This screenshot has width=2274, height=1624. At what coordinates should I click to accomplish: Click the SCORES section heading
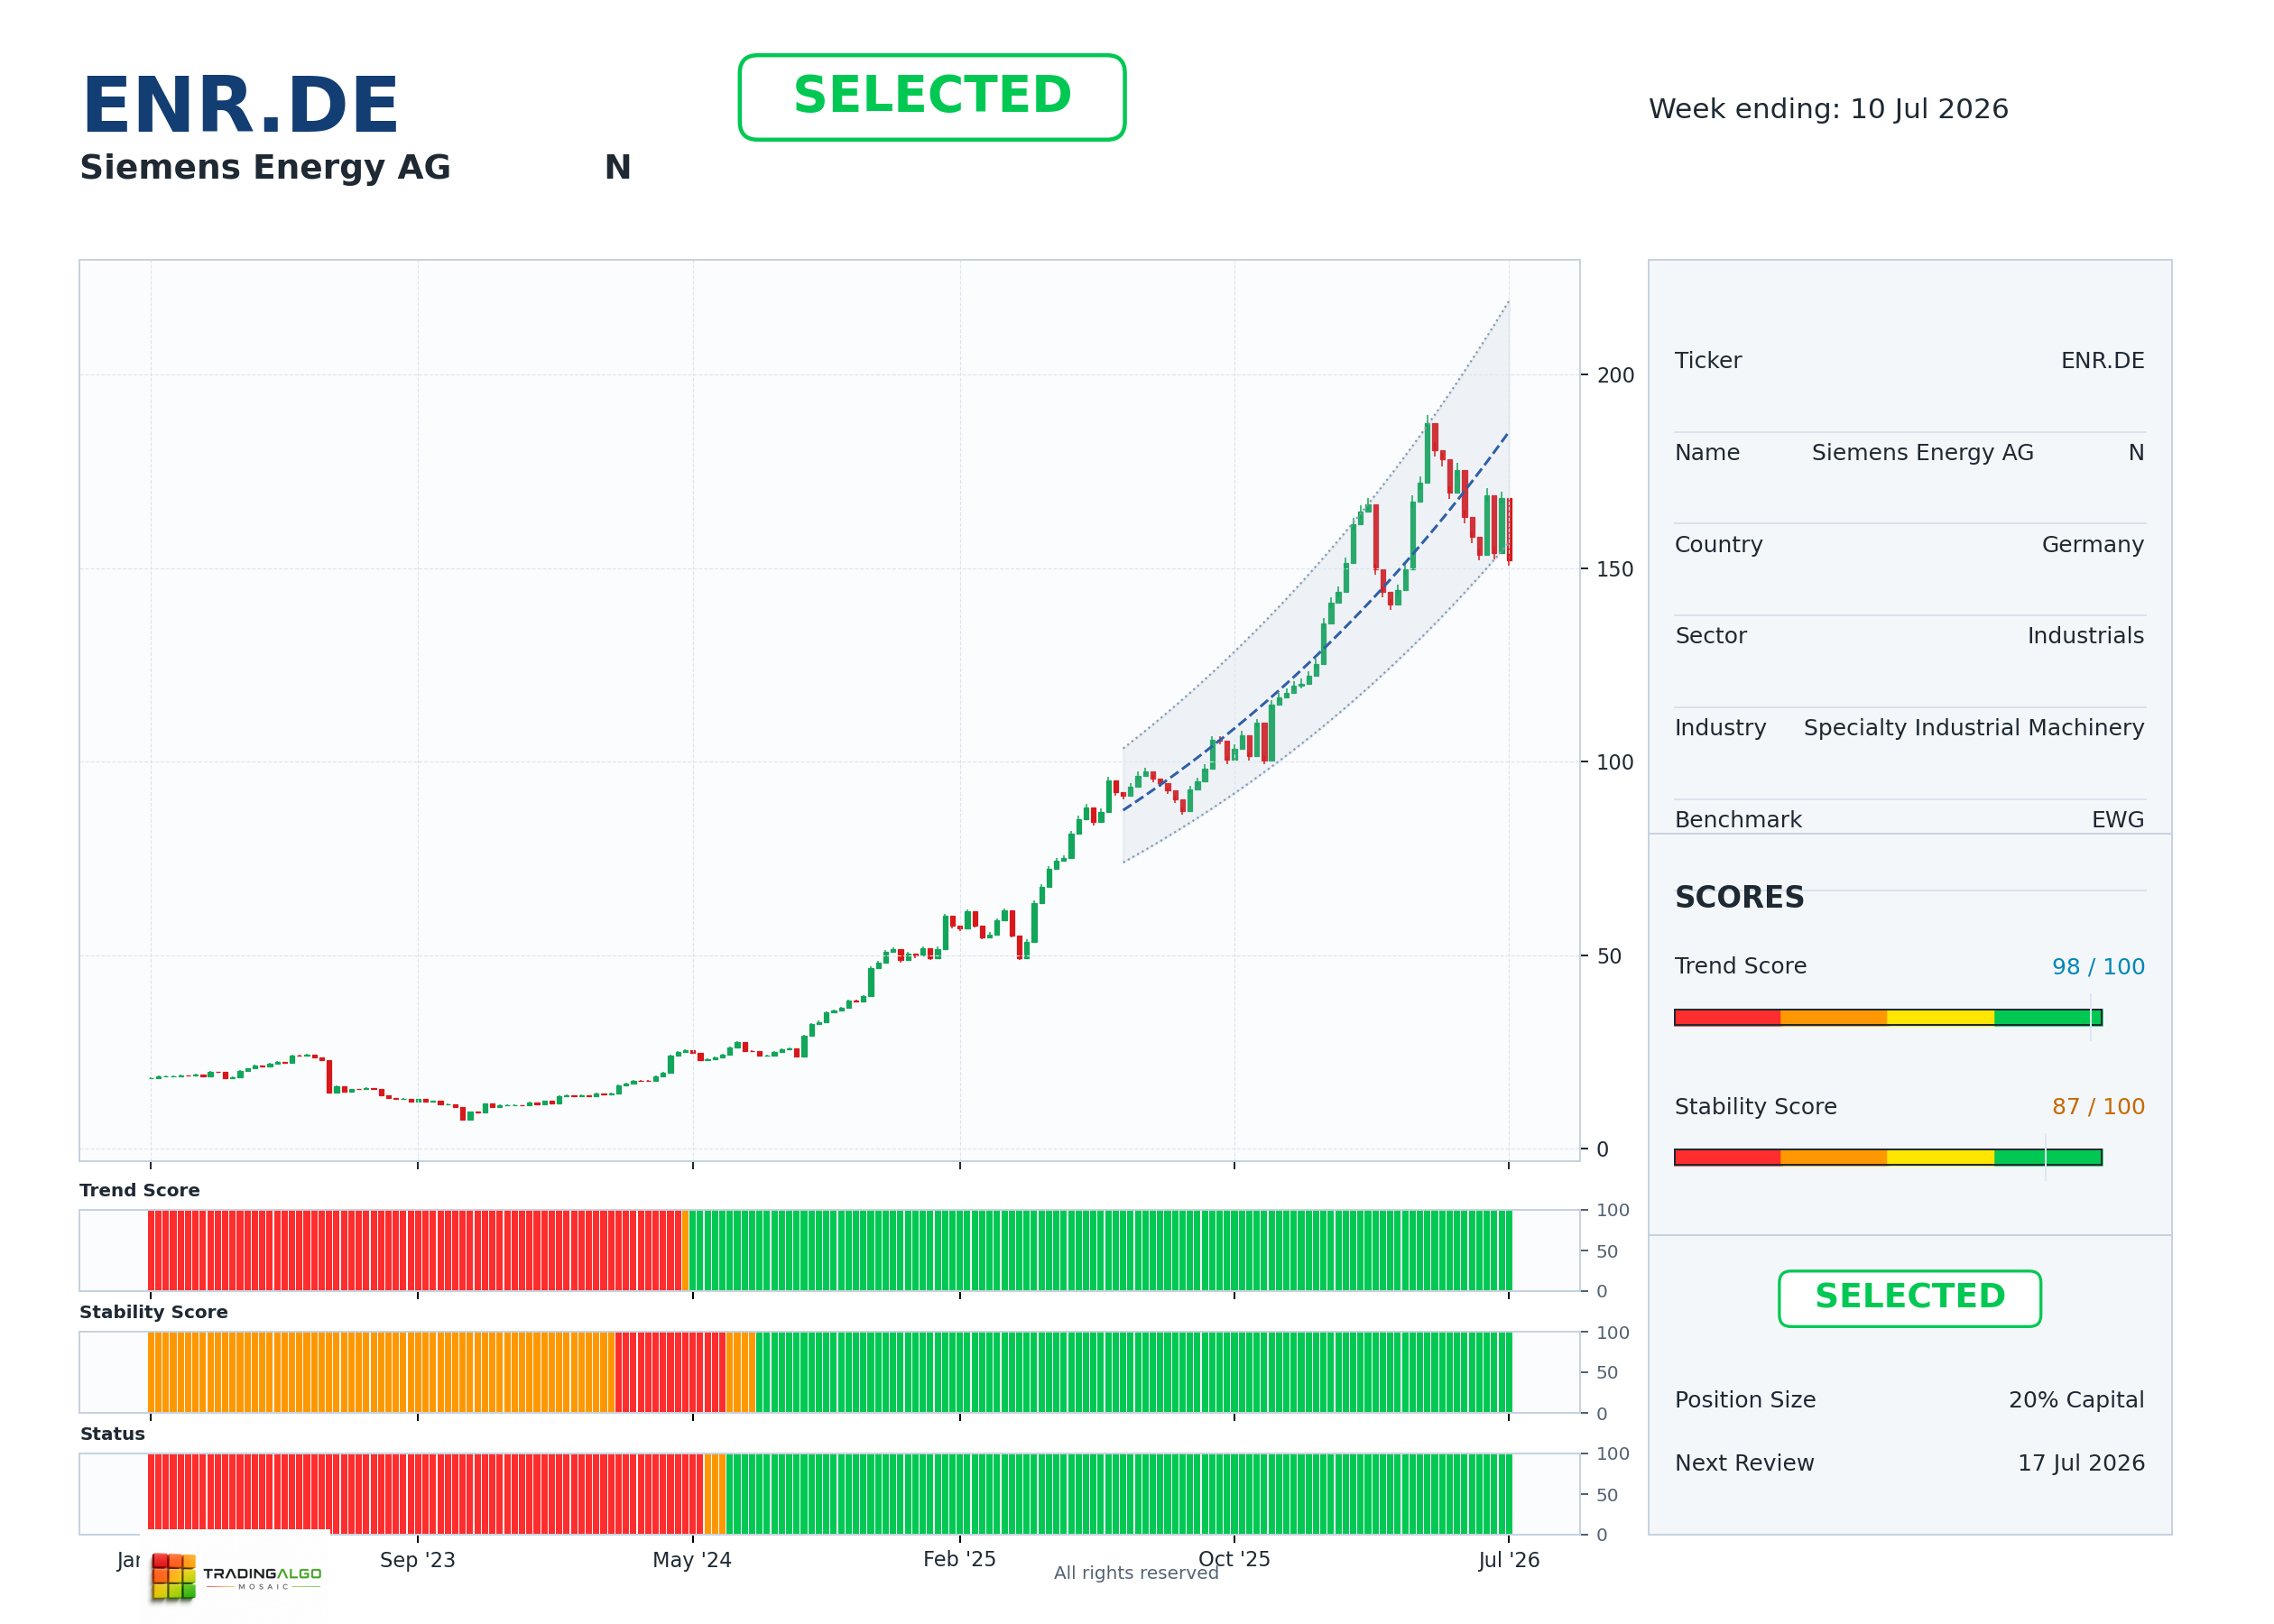(1739, 897)
